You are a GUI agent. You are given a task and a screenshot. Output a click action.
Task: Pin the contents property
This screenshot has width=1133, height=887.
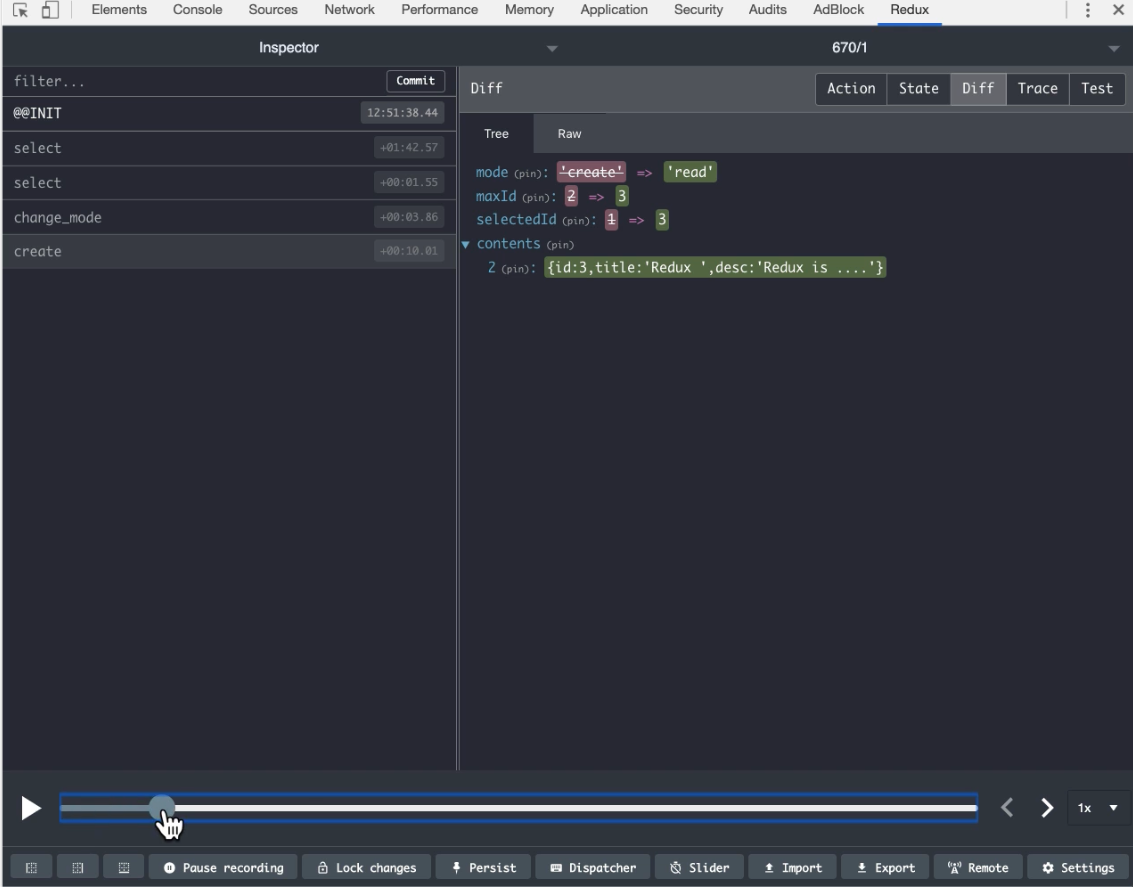[x=560, y=245]
